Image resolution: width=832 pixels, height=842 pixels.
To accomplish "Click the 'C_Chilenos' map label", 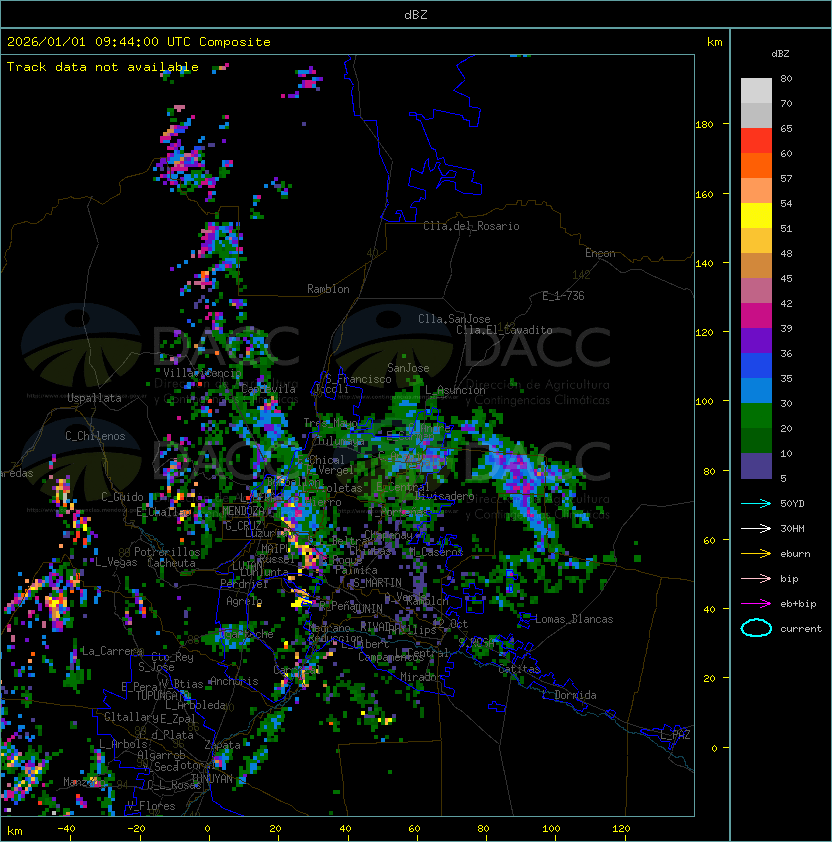I will (x=95, y=436).
